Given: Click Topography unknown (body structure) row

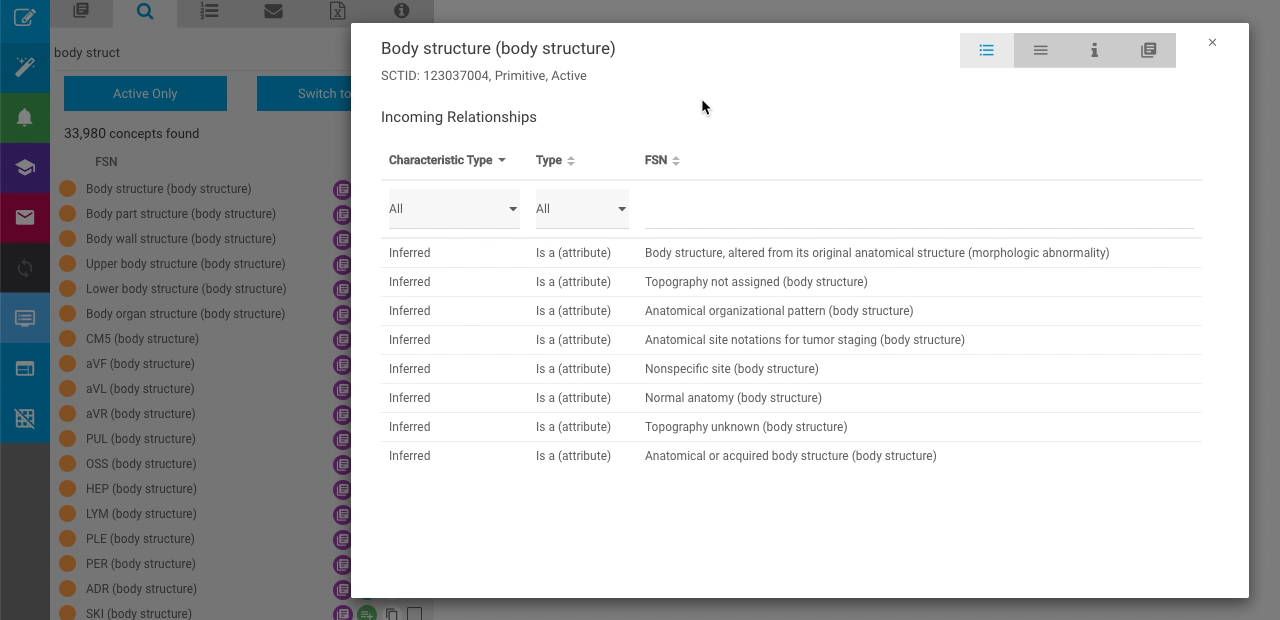Looking at the screenshot, I should click(x=791, y=427).
